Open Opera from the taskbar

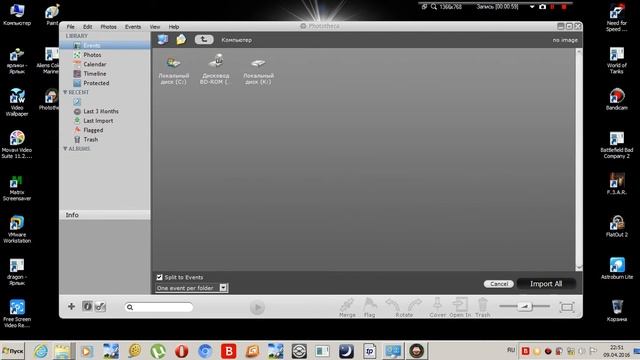(x=182, y=351)
